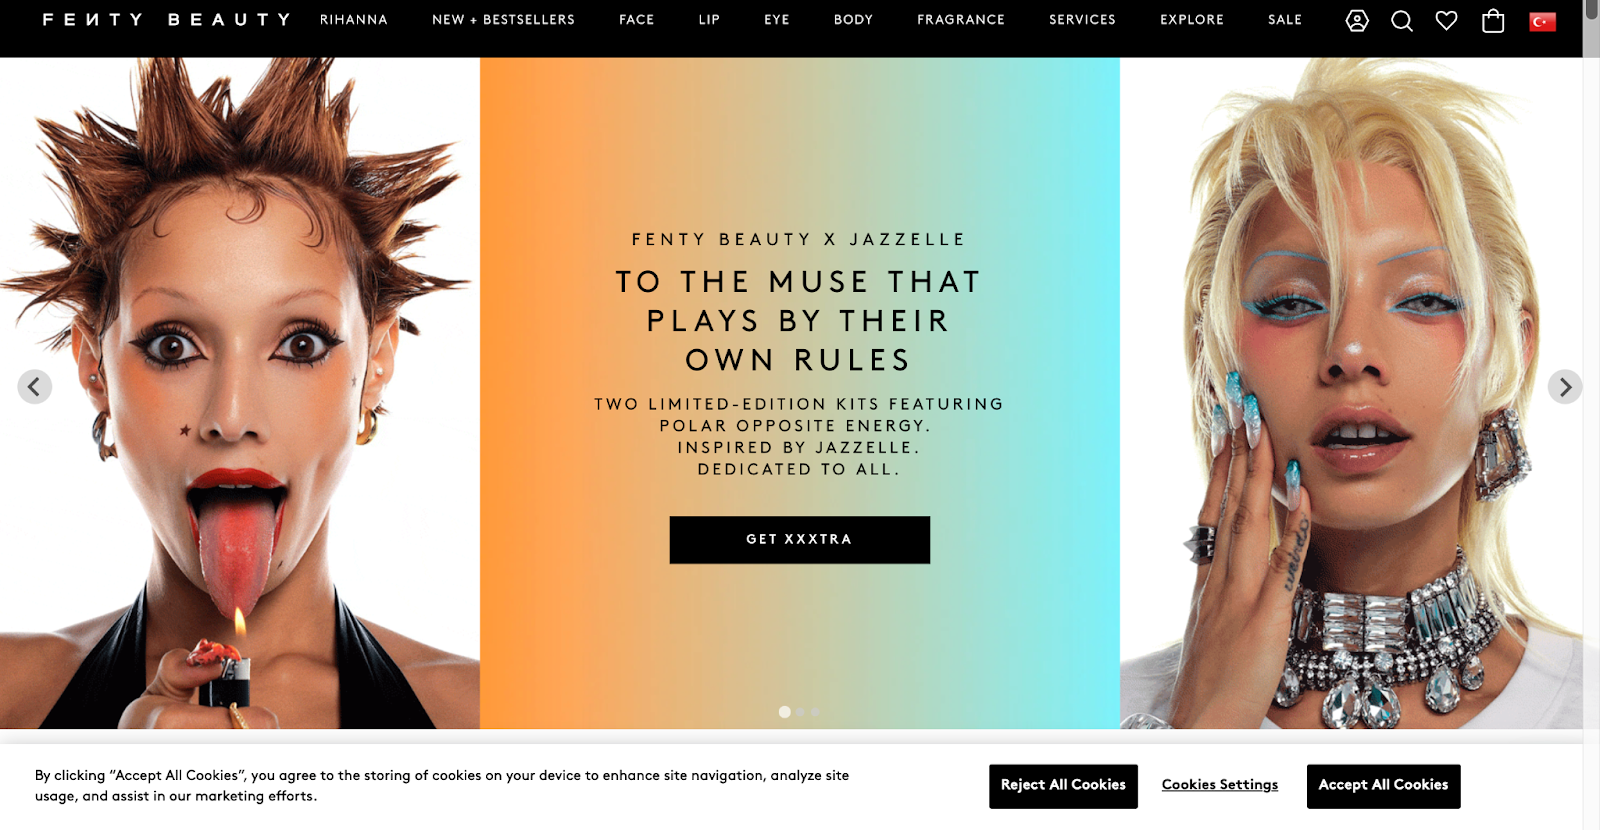This screenshot has height=830, width=1600.
Task: Click the Get XXXtra button
Action: pyautogui.click(x=800, y=540)
